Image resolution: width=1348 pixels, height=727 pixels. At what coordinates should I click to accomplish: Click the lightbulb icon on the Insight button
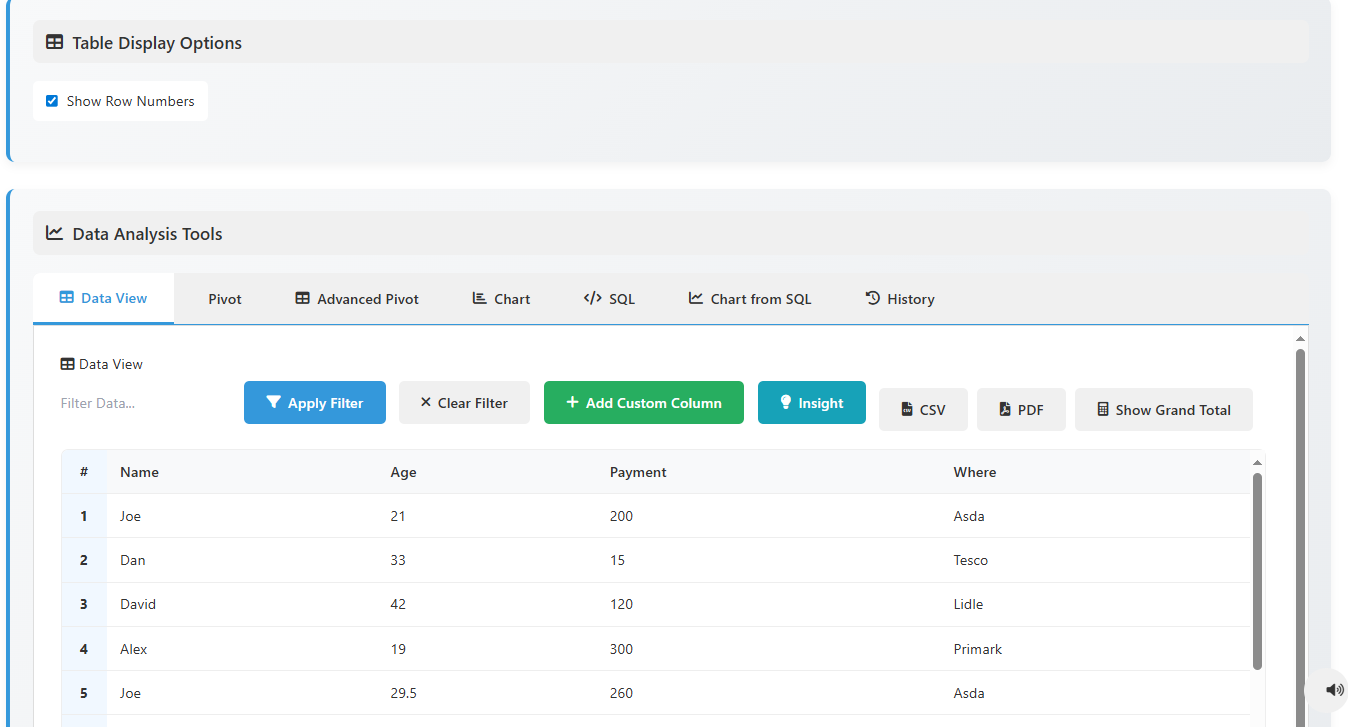(786, 402)
